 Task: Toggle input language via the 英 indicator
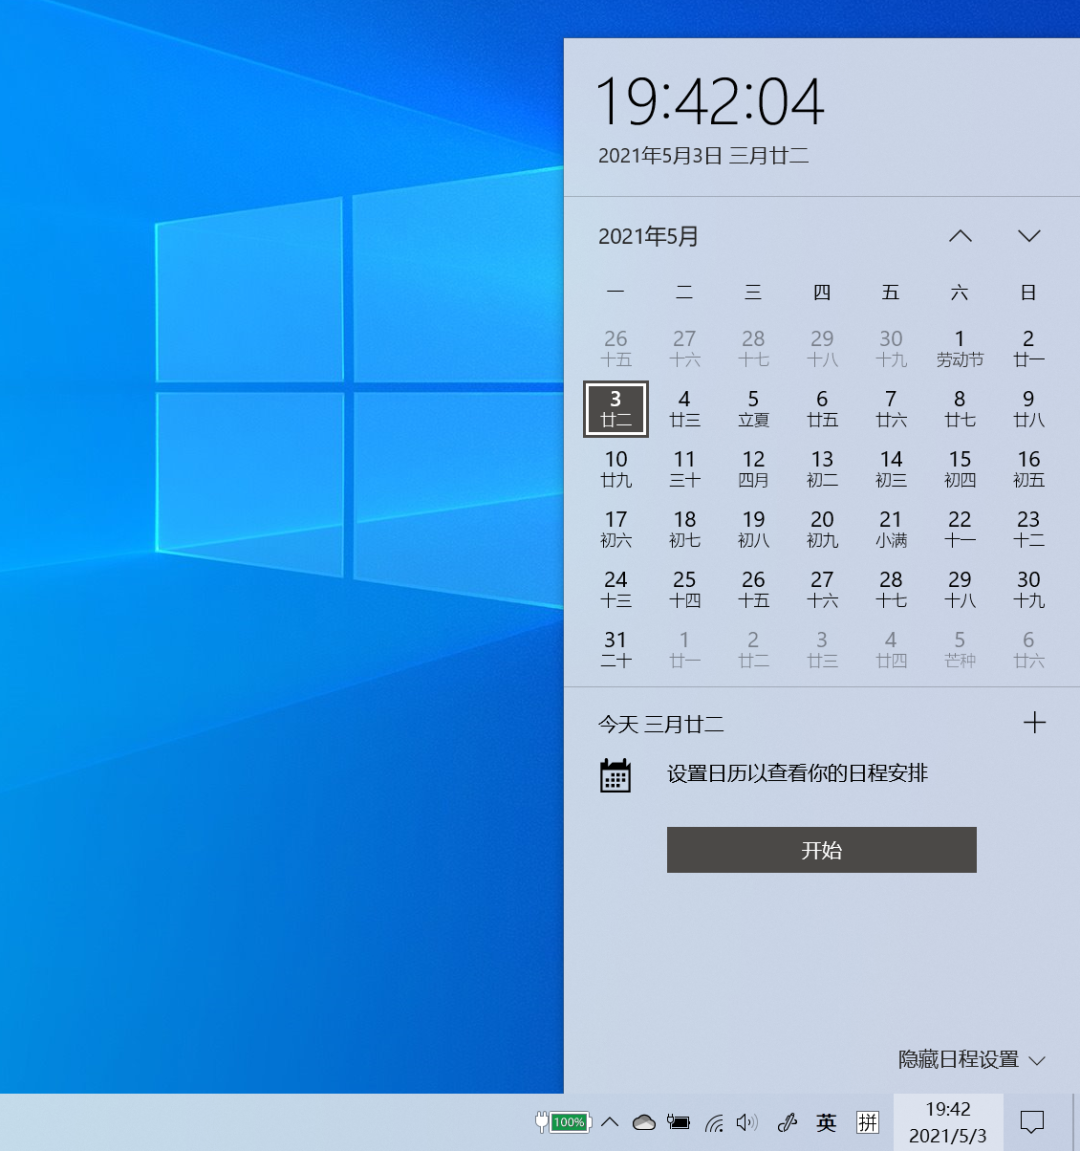coord(825,1122)
